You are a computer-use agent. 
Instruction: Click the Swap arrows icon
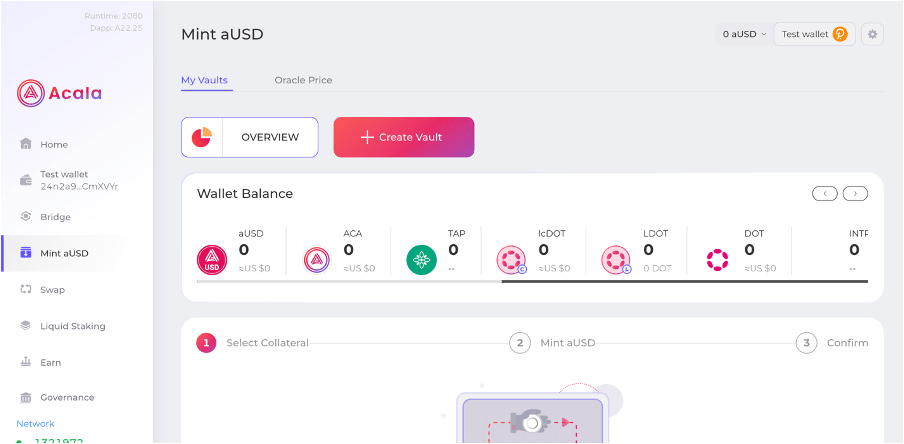25,289
